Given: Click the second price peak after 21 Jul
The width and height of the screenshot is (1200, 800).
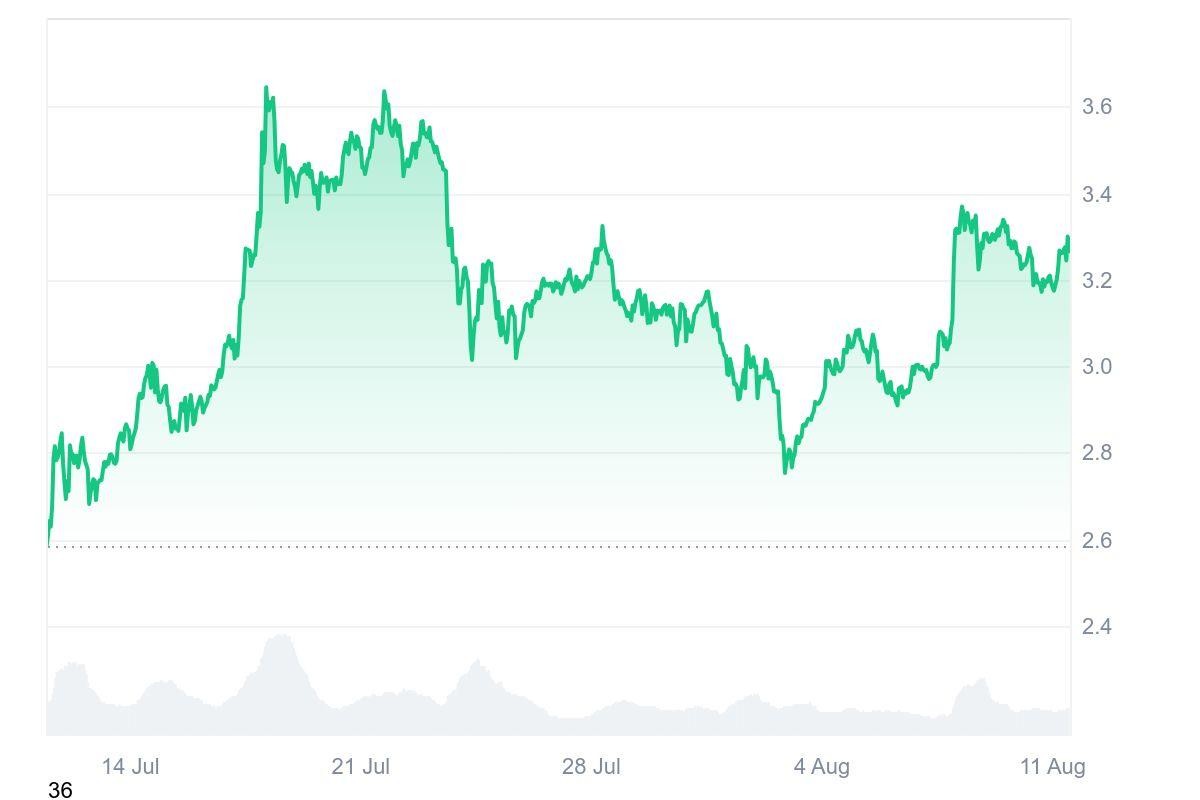Looking at the screenshot, I should click(x=384, y=92).
